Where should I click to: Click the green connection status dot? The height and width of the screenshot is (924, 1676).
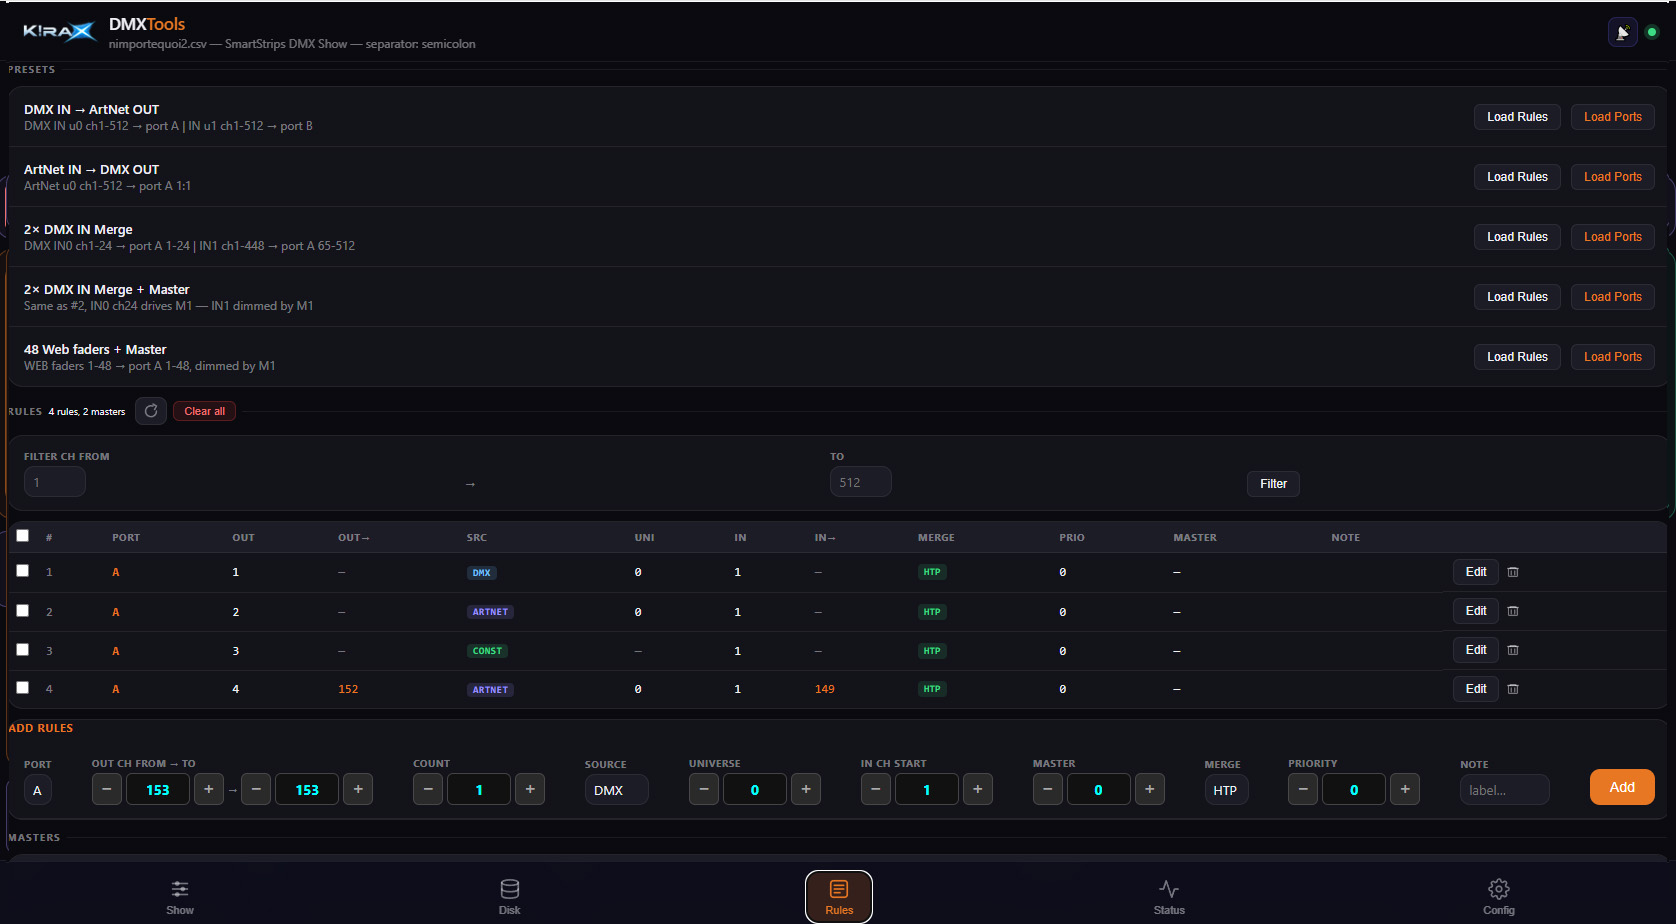click(1652, 32)
